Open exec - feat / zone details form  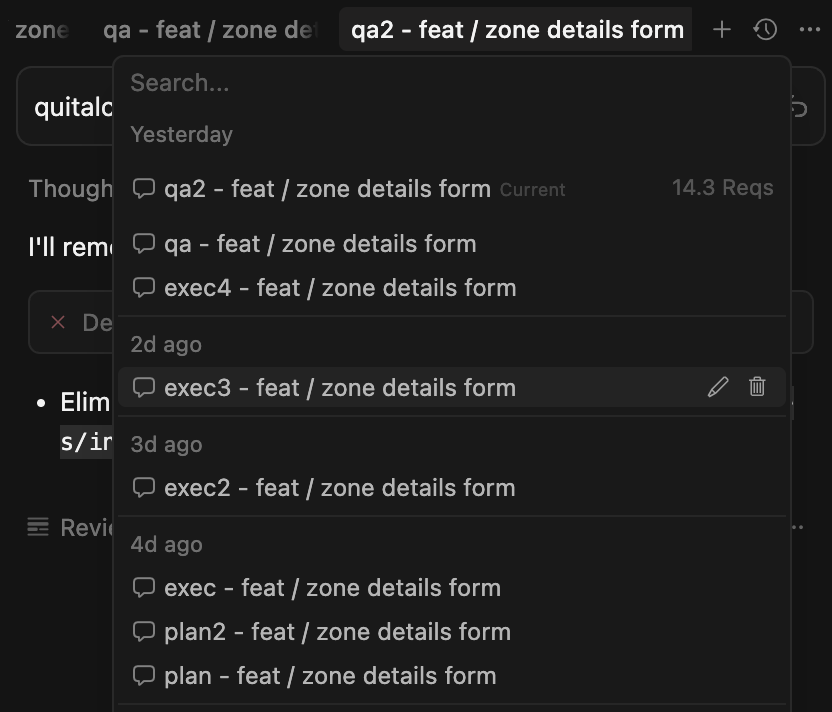coord(332,588)
